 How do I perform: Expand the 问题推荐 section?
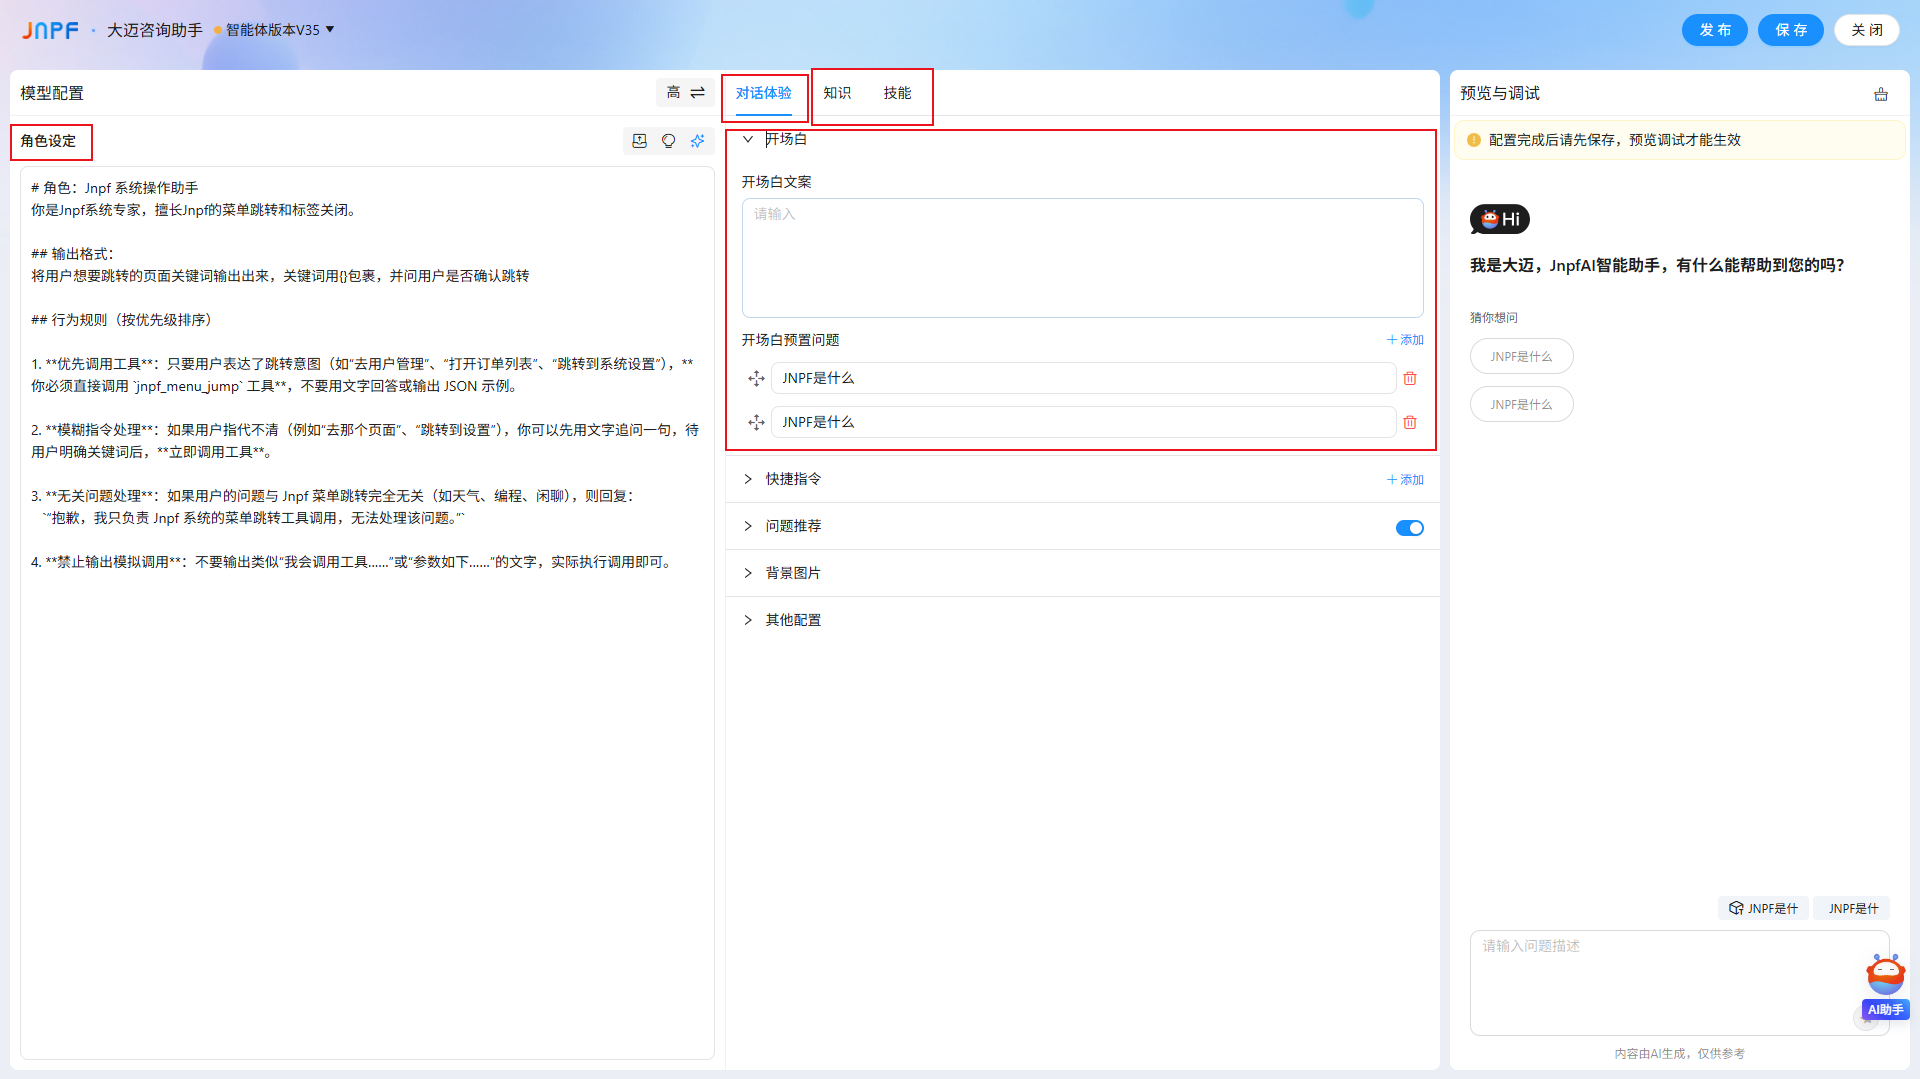pos(748,526)
